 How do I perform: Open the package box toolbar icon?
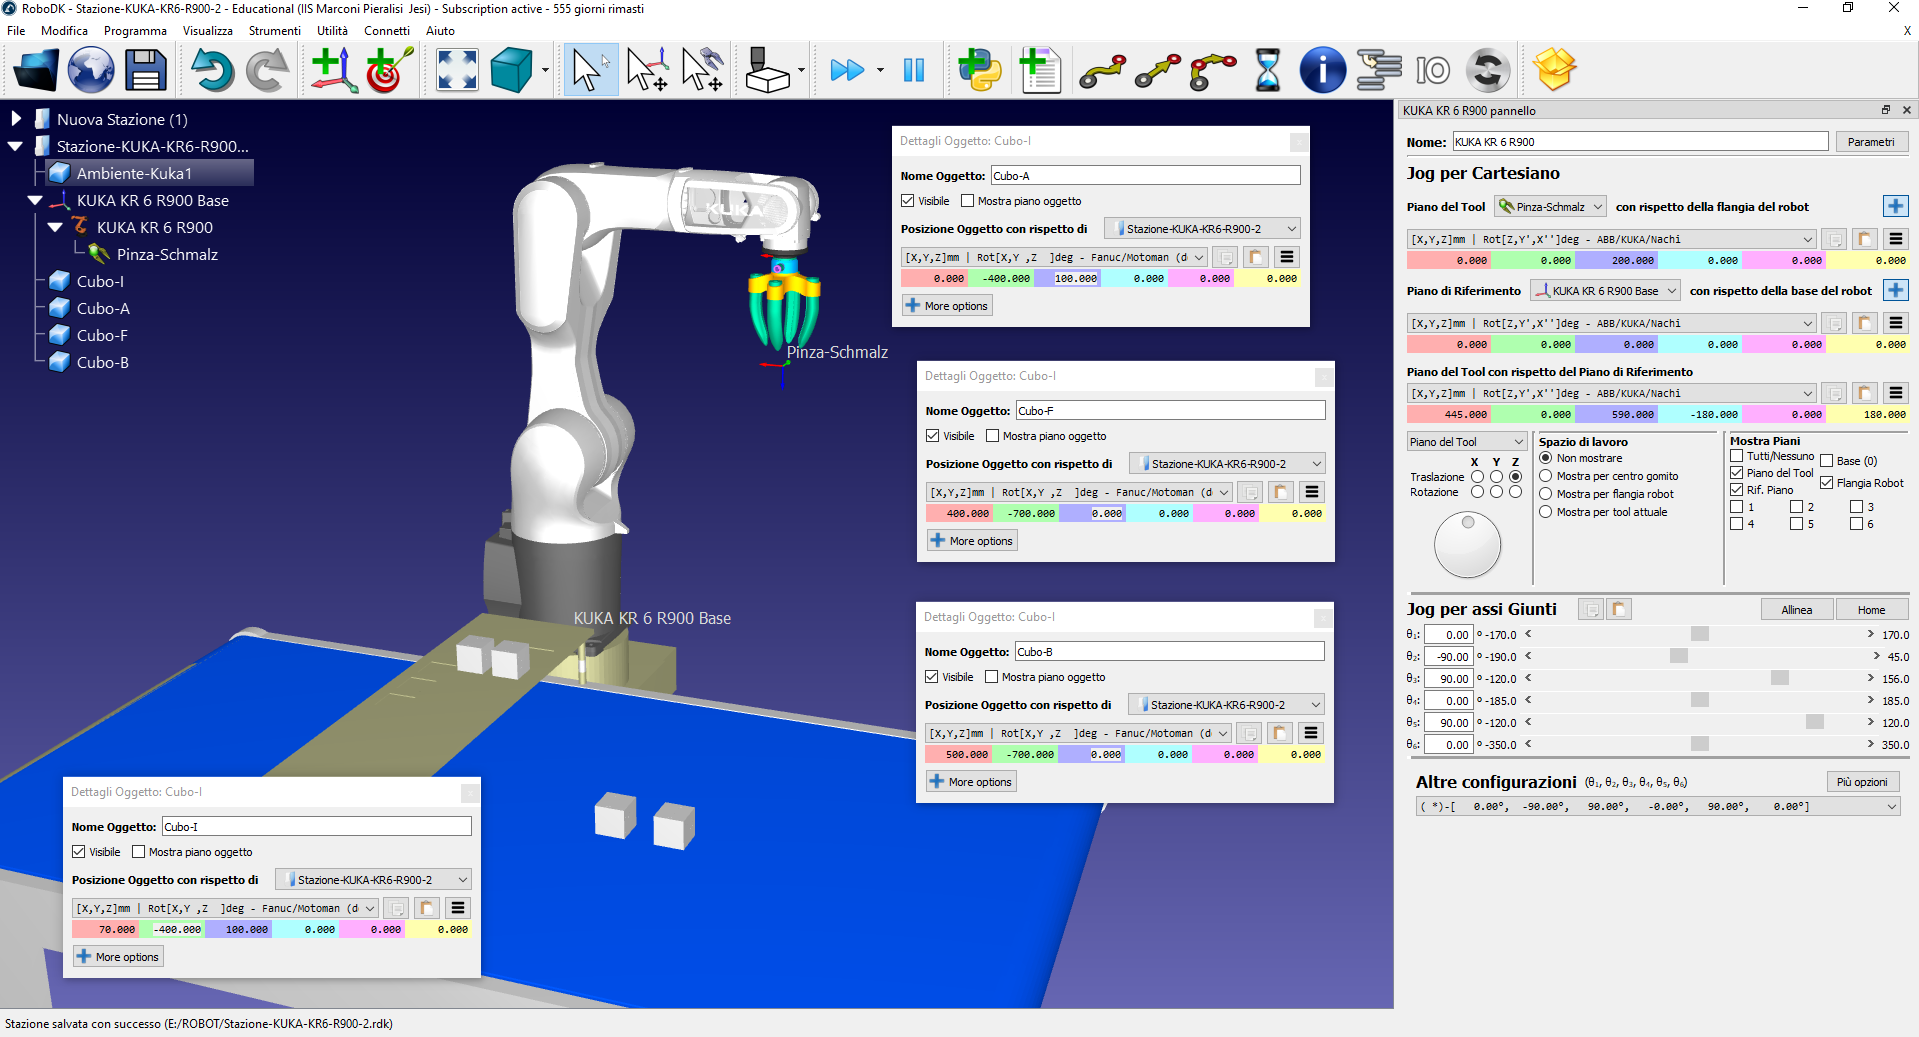(x=1554, y=70)
